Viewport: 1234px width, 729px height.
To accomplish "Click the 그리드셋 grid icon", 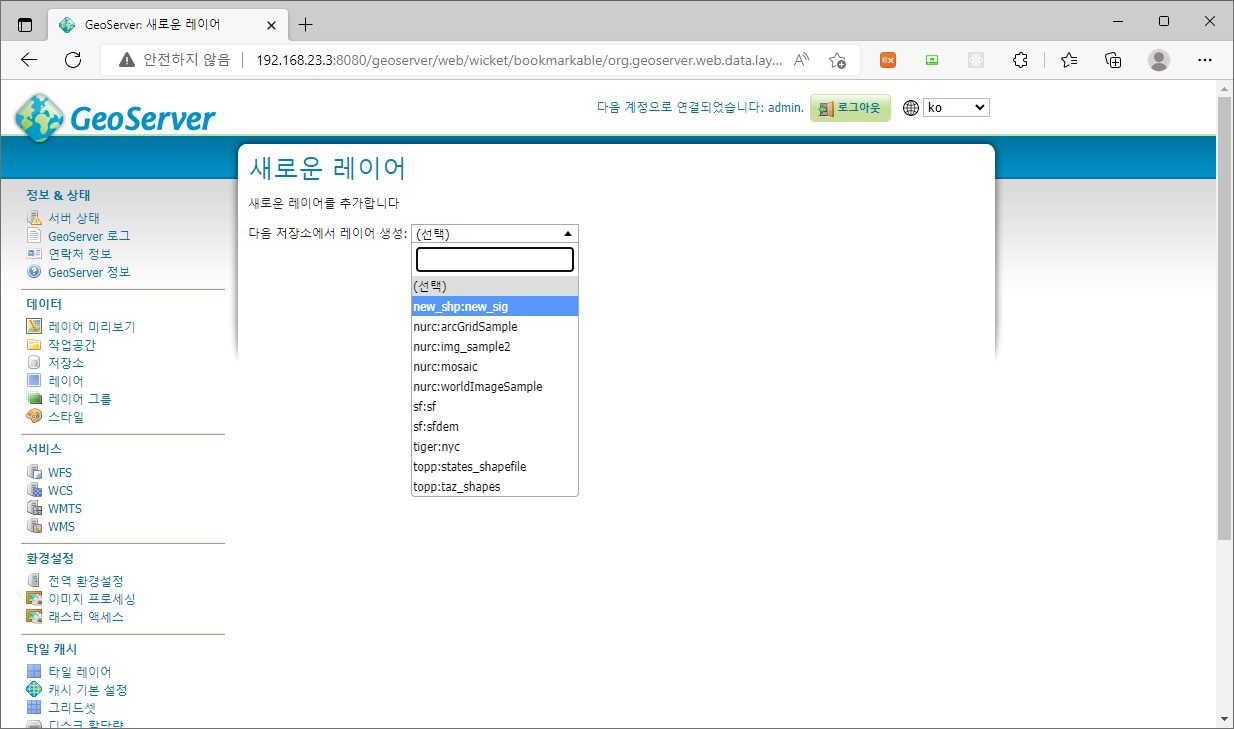I will 34,708.
